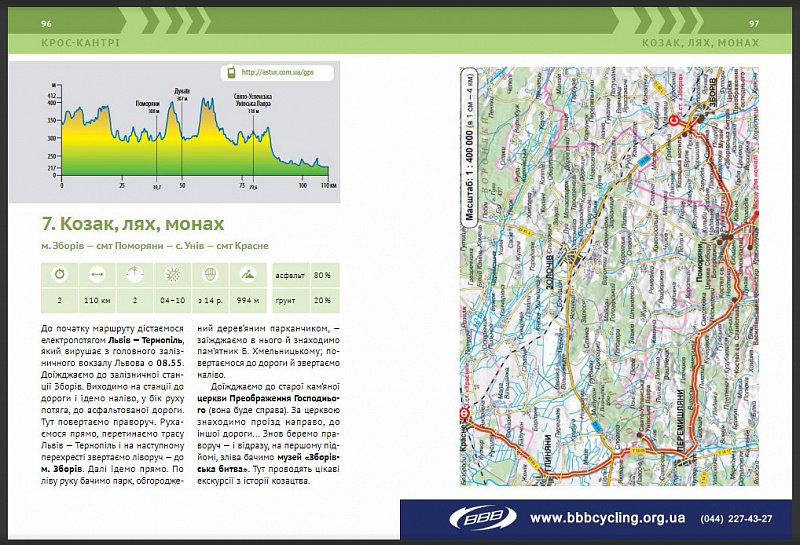The height and width of the screenshot is (545, 800).
Task: Click the 'Поморяни' marker on the elevation chart
Action: click(x=147, y=107)
